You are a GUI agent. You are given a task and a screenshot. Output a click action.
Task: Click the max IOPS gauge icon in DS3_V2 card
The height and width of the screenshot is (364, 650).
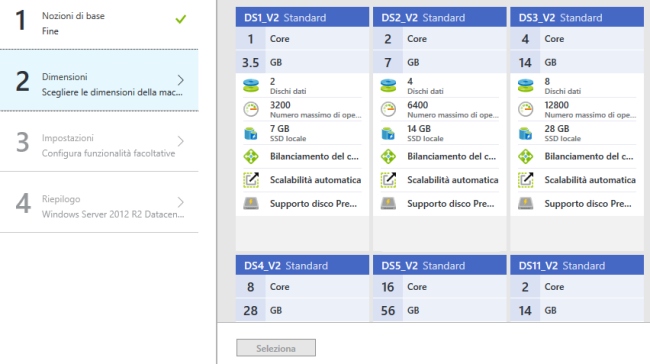[x=526, y=109]
